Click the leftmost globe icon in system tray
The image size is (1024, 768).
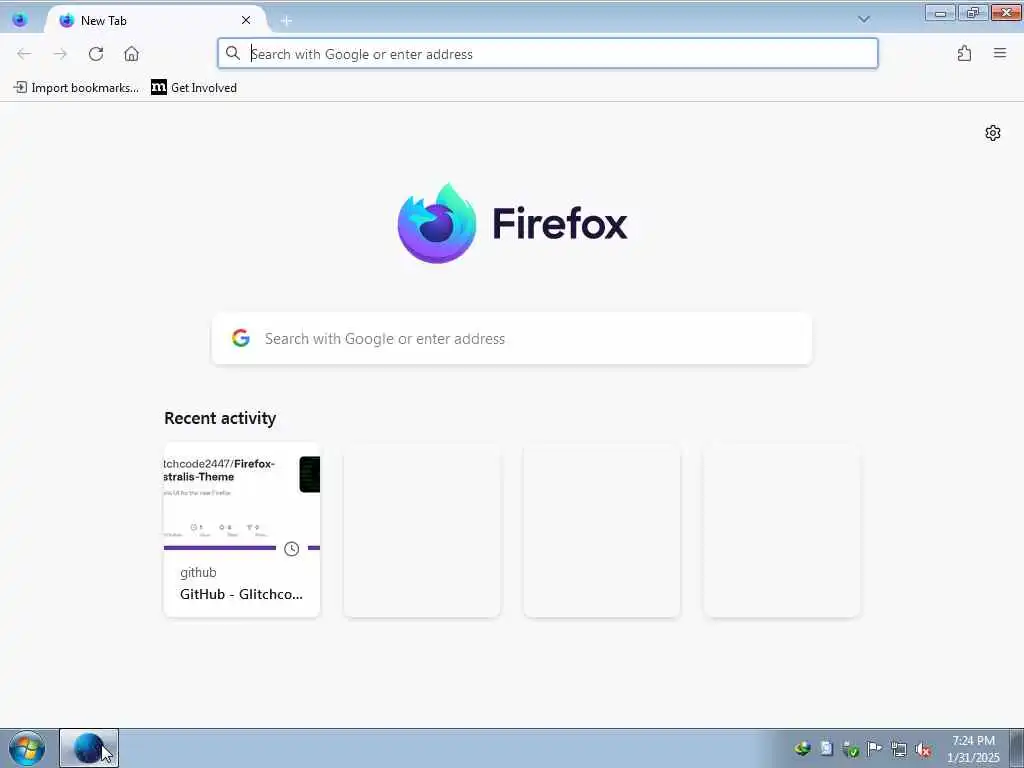point(803,749)
